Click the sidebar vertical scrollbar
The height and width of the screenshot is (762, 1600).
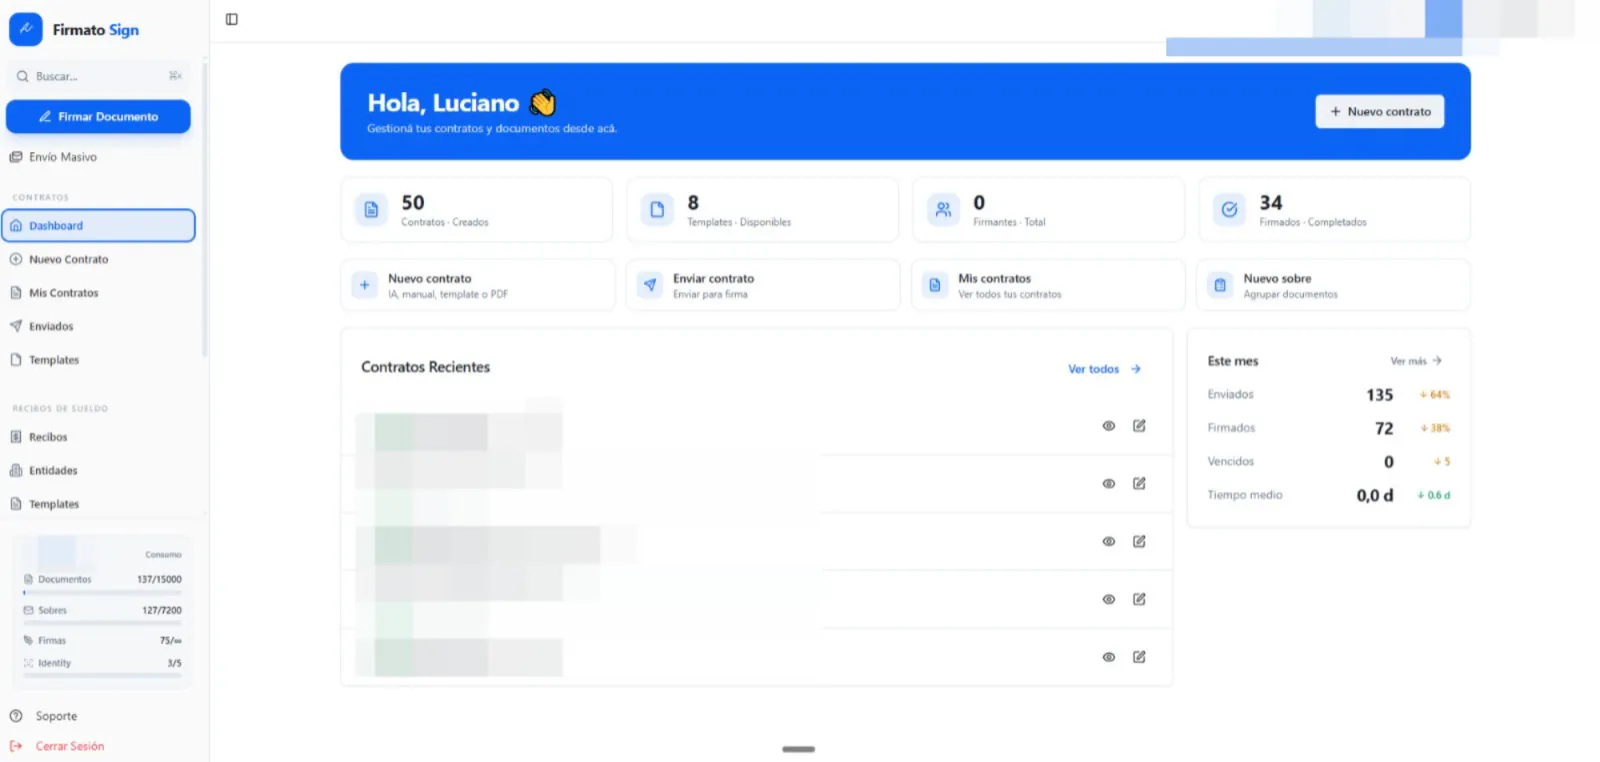pyautogui.click(x=205, y=210)
